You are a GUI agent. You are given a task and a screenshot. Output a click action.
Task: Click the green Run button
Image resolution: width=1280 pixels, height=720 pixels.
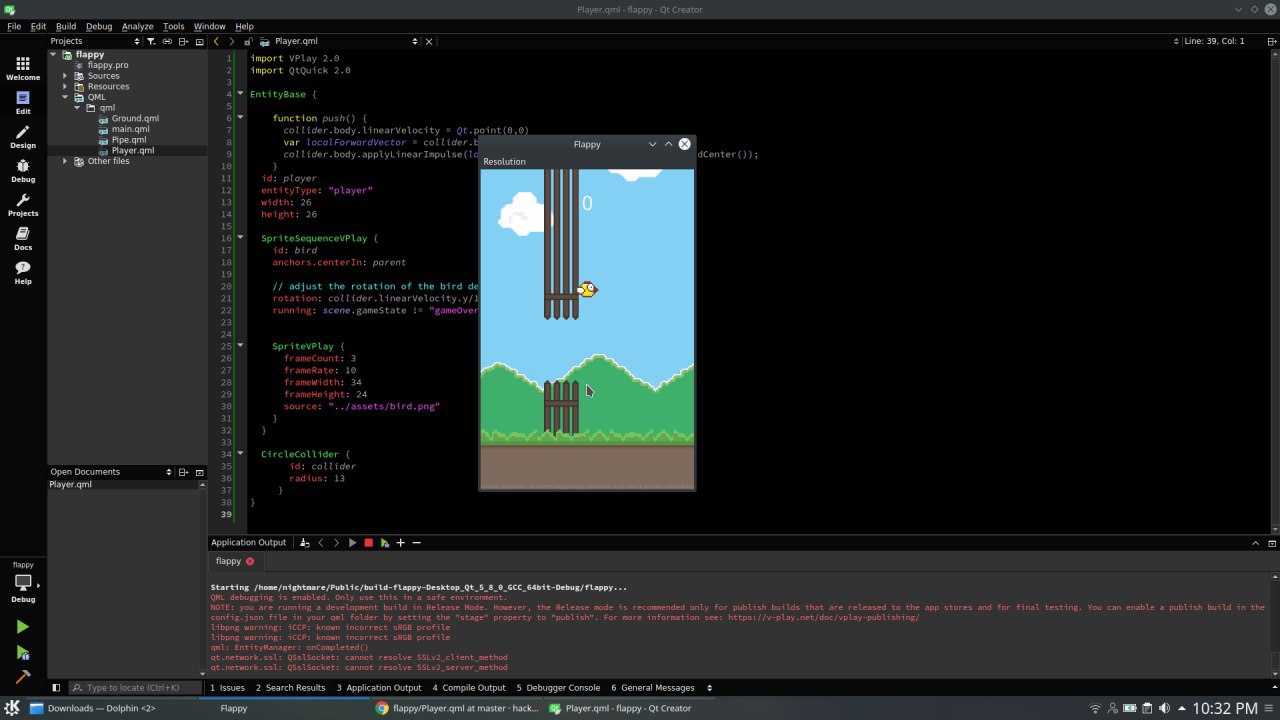pos(22,627)
